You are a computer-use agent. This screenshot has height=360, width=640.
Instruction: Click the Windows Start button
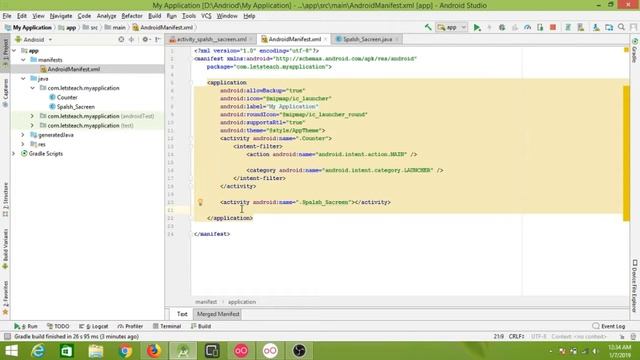pyautogui.click(x=11, y=351)
